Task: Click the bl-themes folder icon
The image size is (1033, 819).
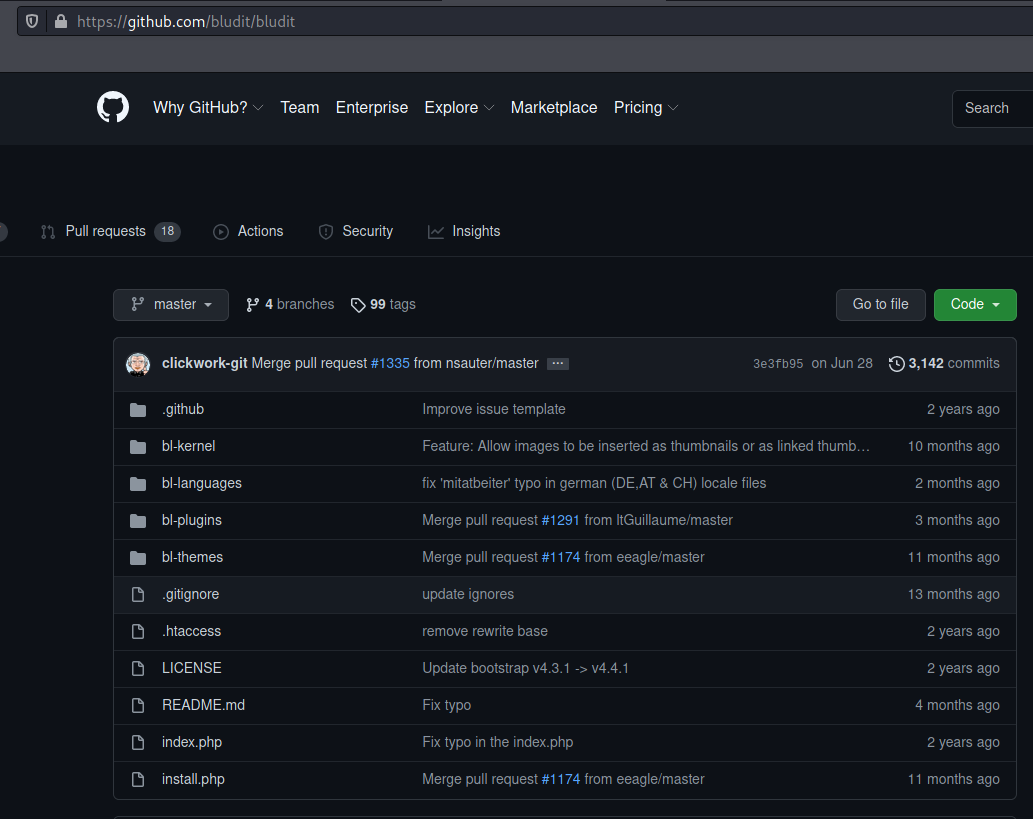Action: pyautogui.click(x=138, y=557)
